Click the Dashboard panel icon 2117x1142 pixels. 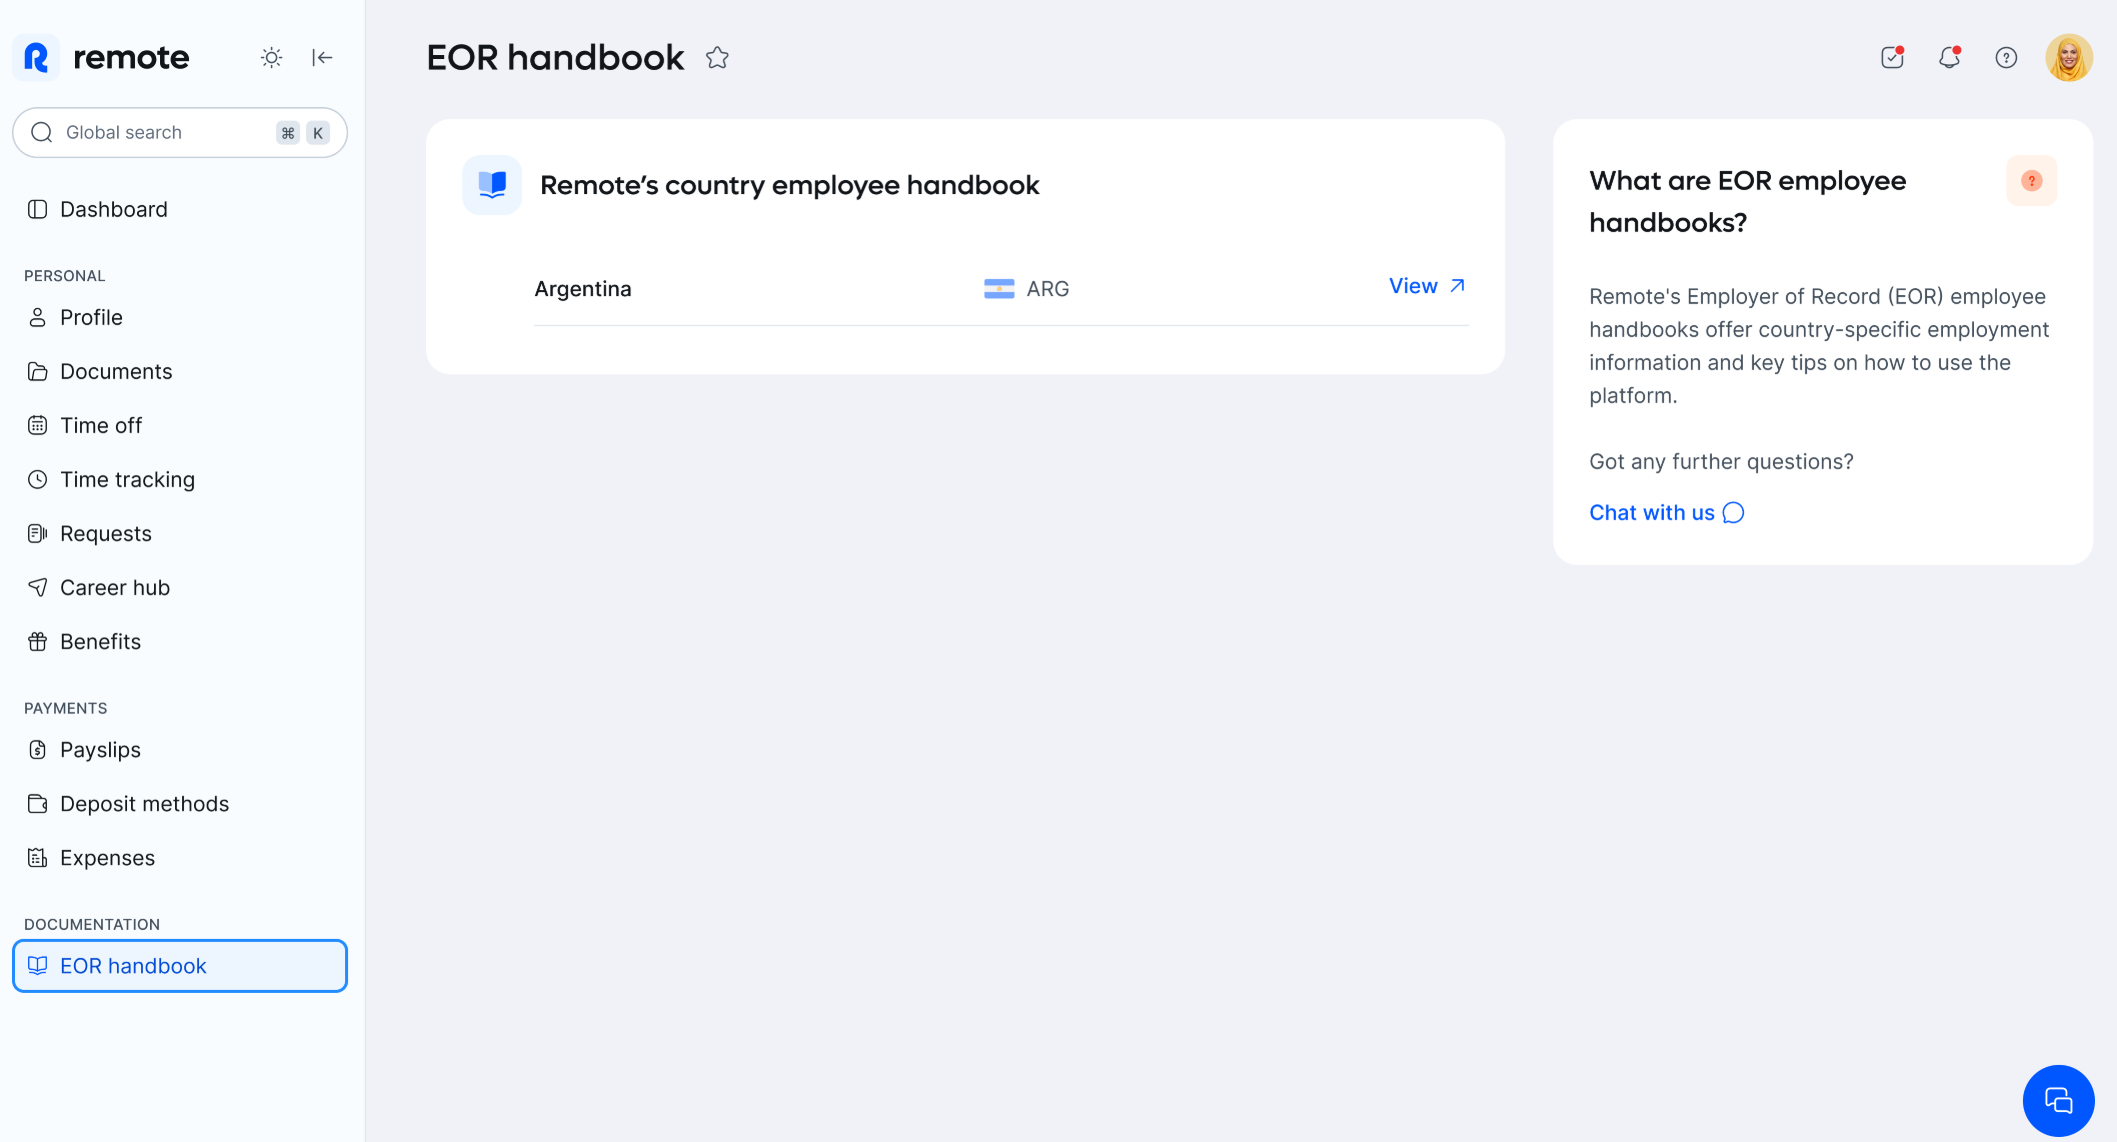point(37,209)
